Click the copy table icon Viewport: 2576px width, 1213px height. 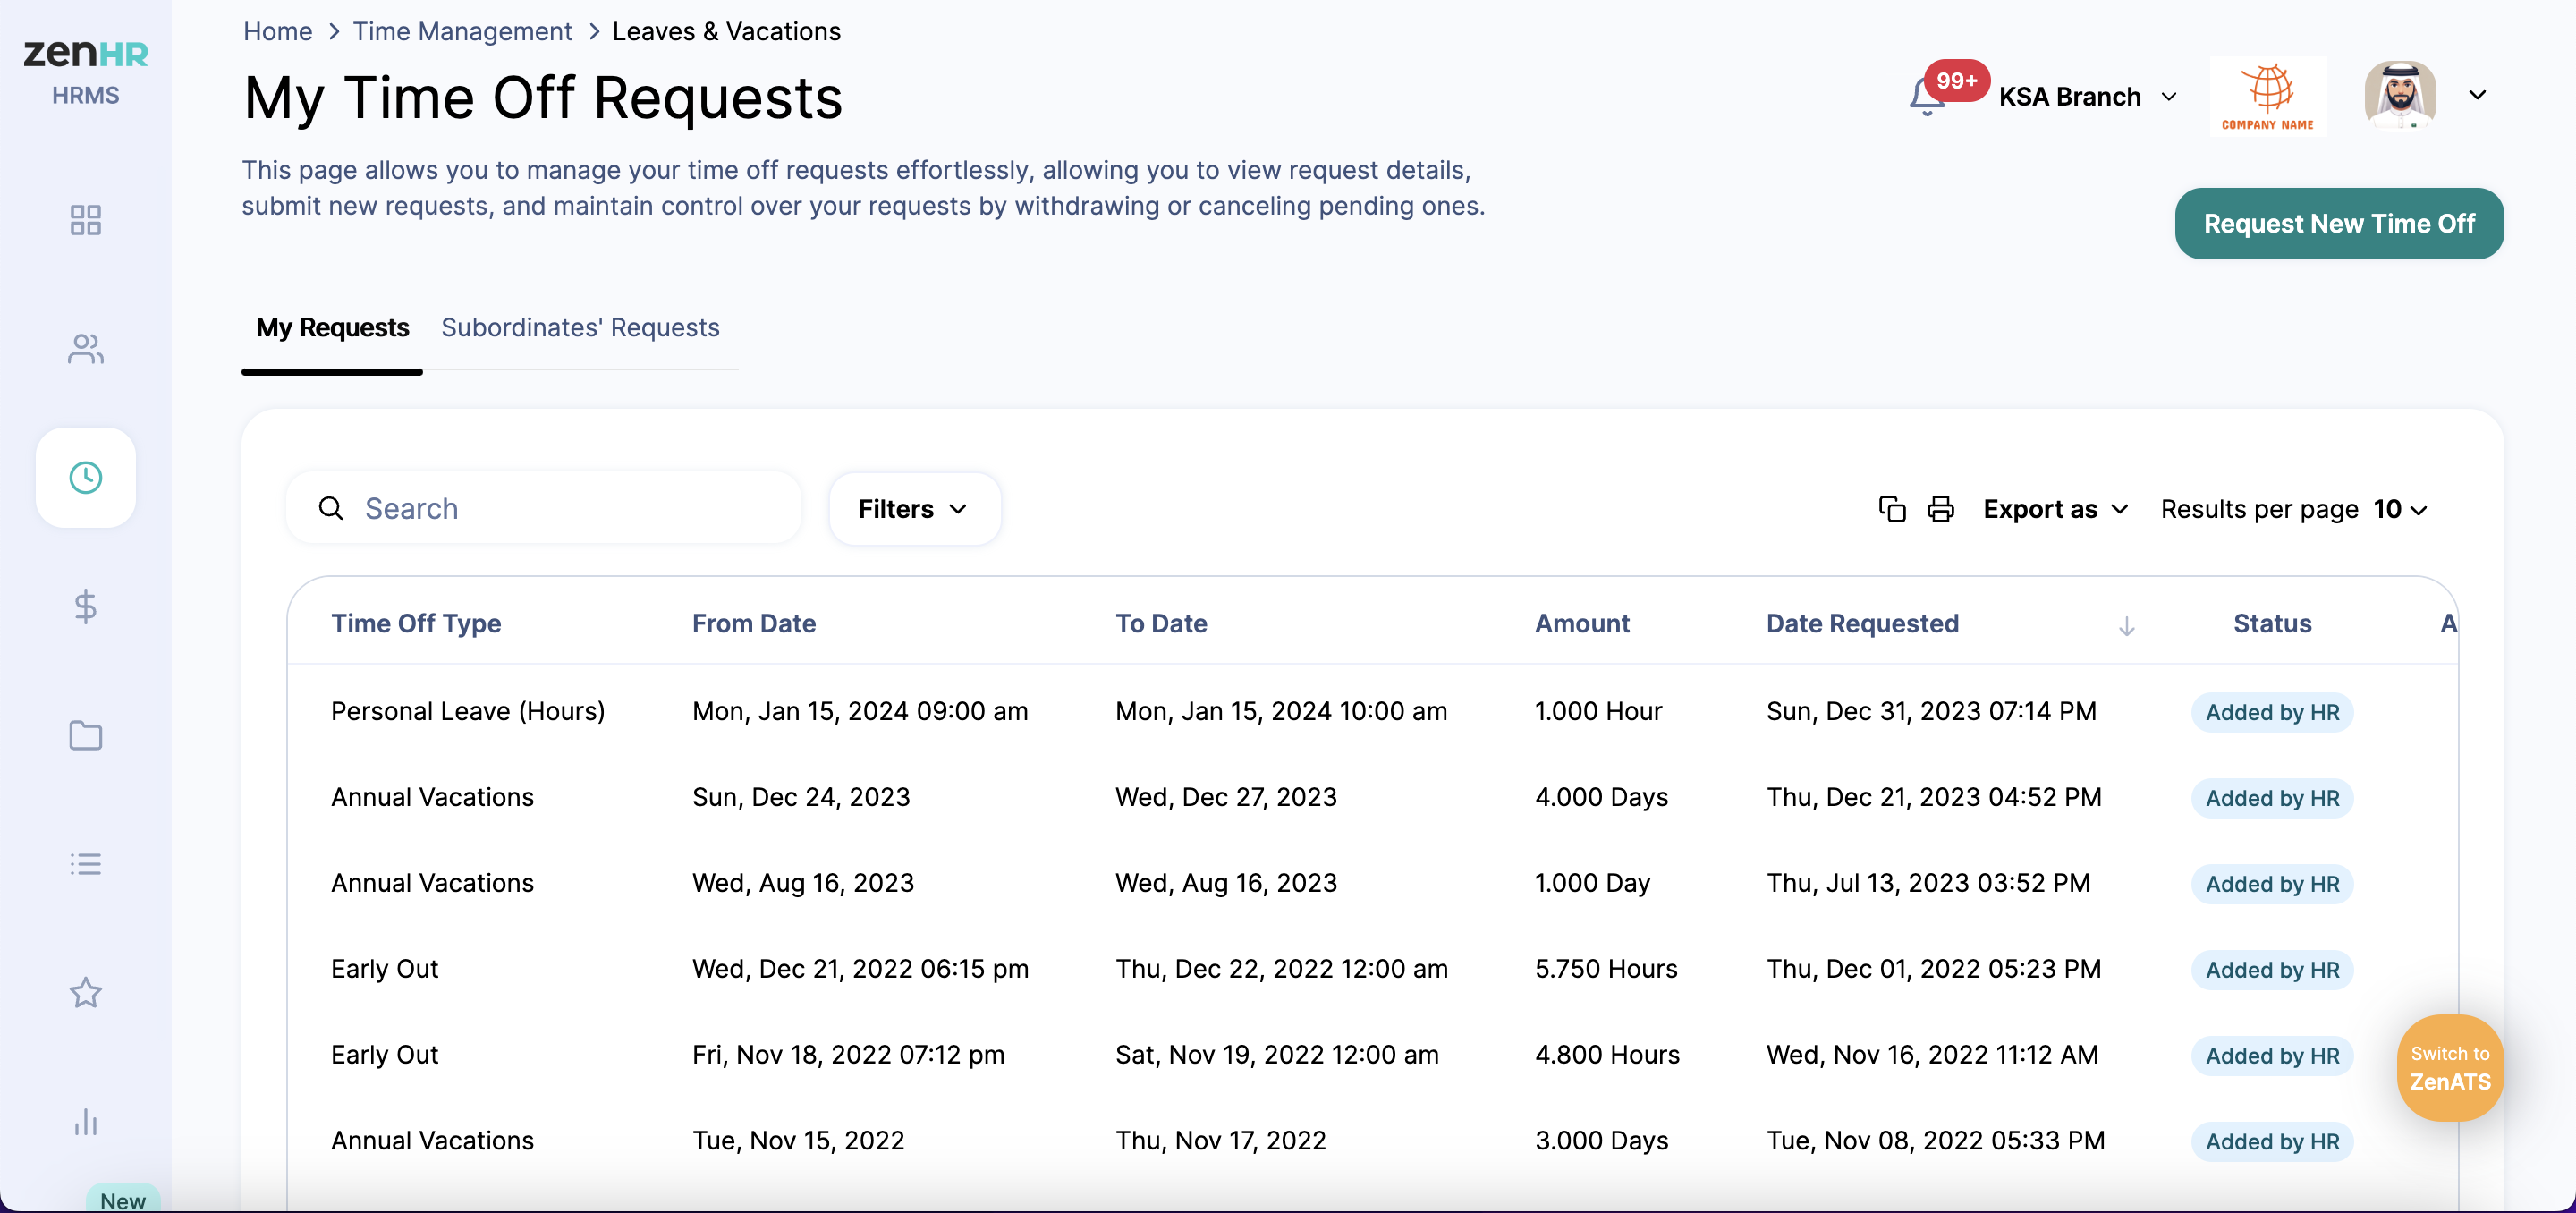[1892, 509]
